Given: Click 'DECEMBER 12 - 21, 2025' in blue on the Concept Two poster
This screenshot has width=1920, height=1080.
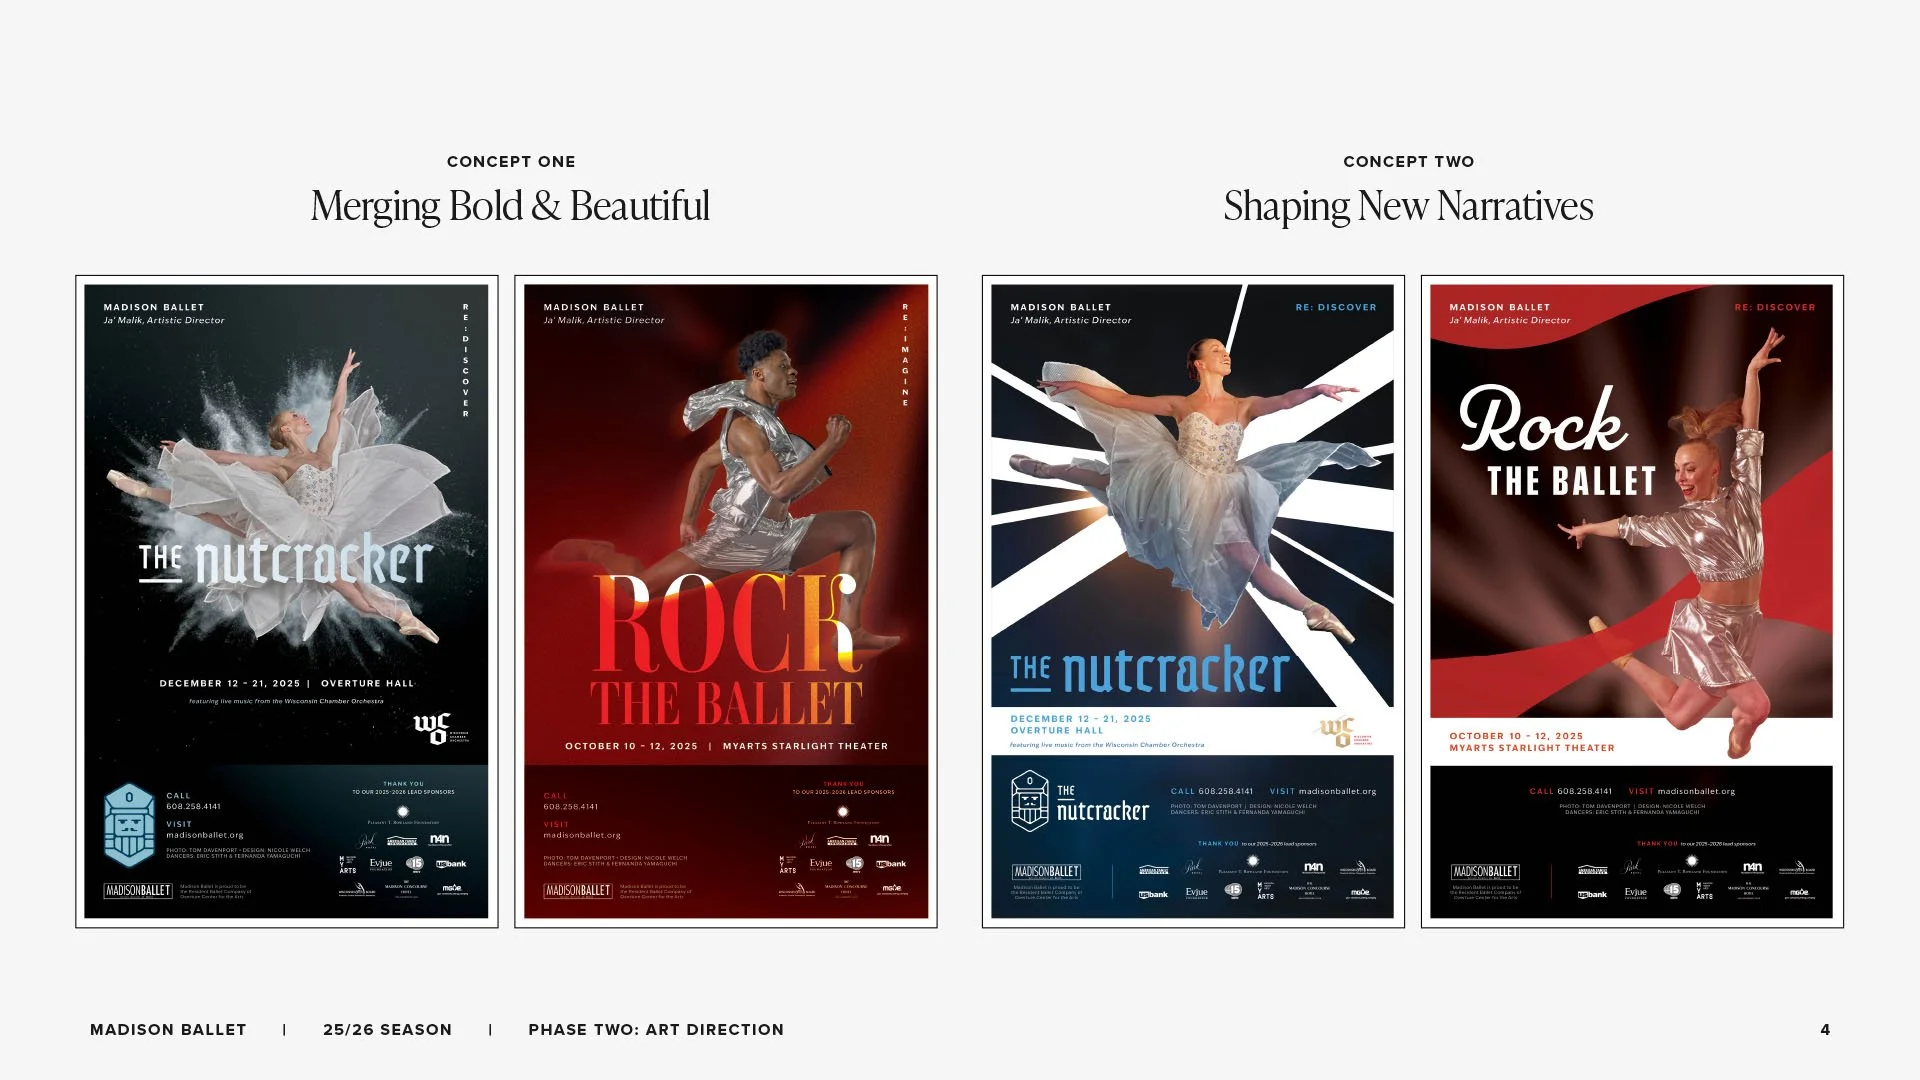Looking at the screenshot, I should 1080,719.
